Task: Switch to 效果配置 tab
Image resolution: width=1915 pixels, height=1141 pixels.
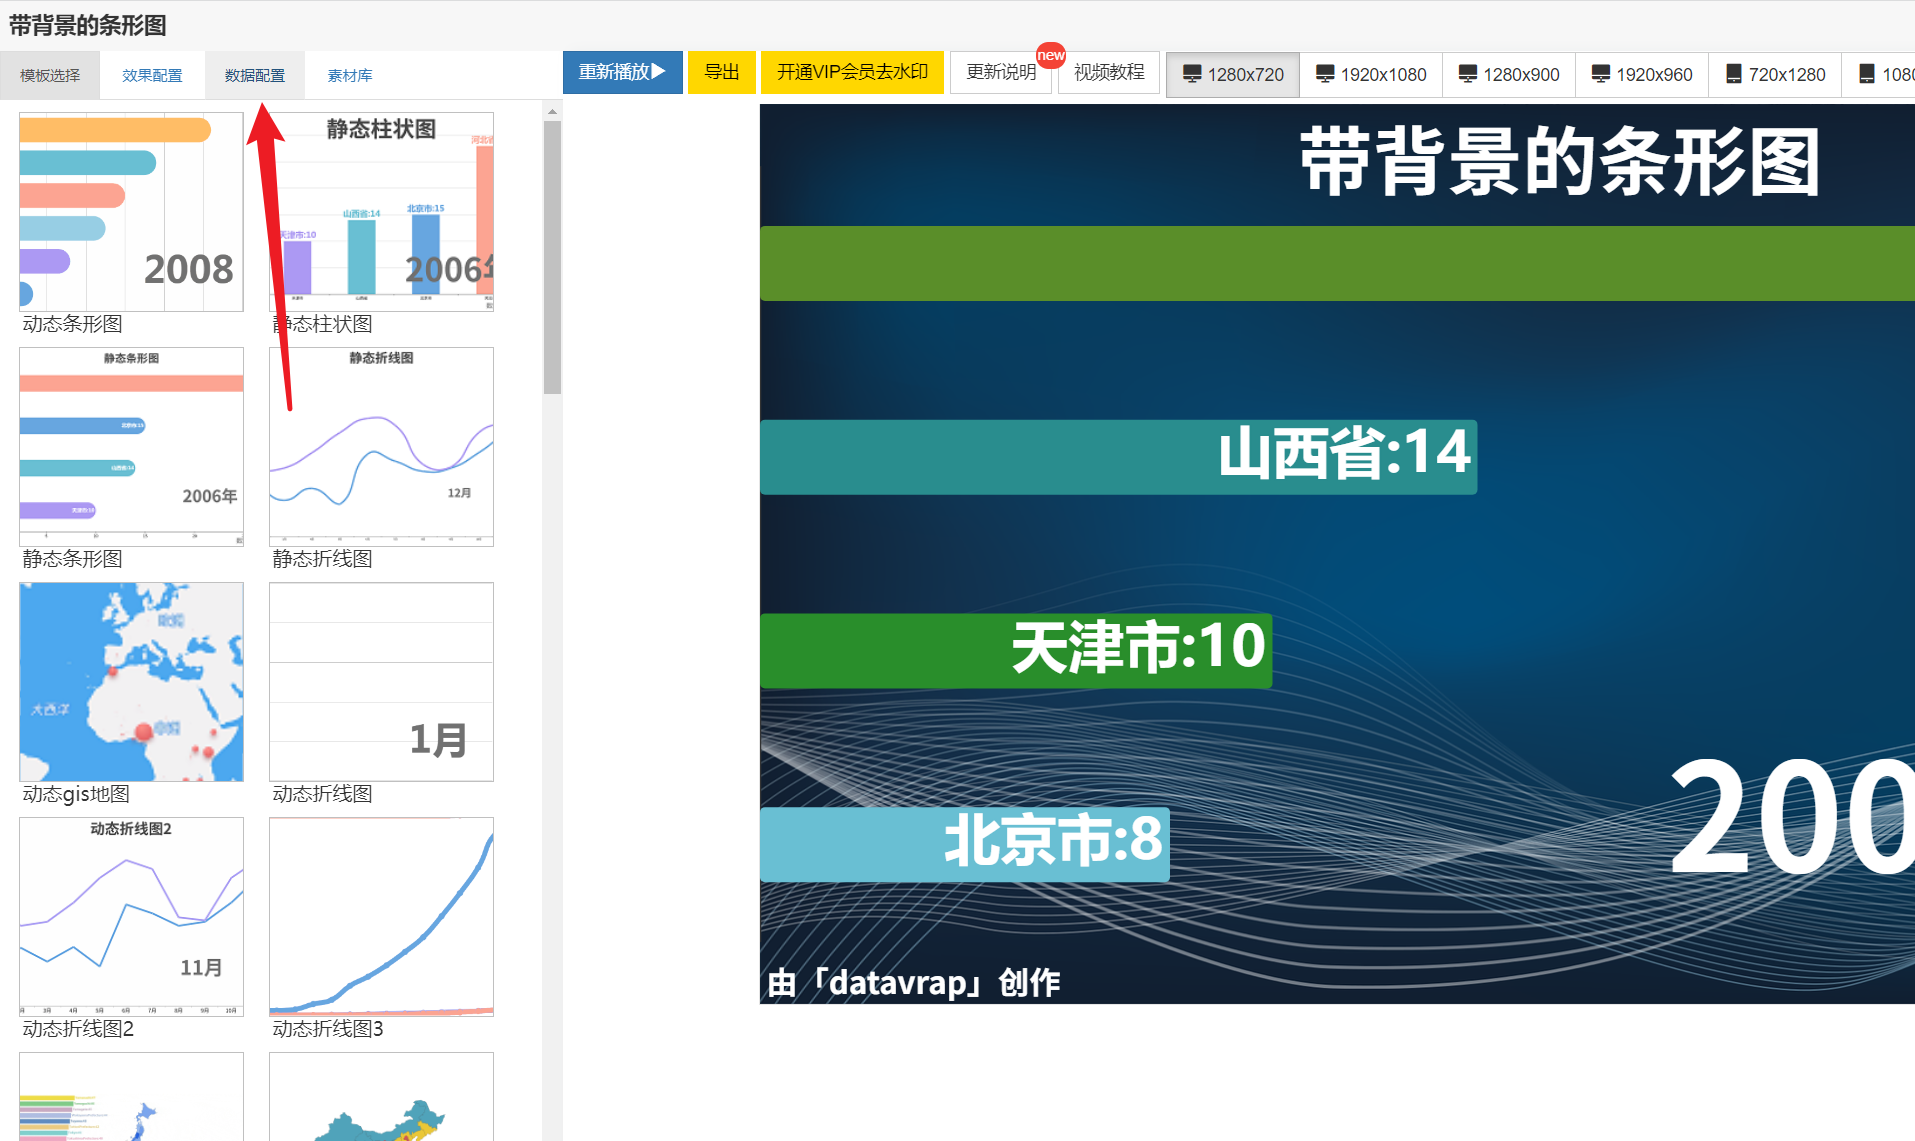Action: (x=152, y=76)
